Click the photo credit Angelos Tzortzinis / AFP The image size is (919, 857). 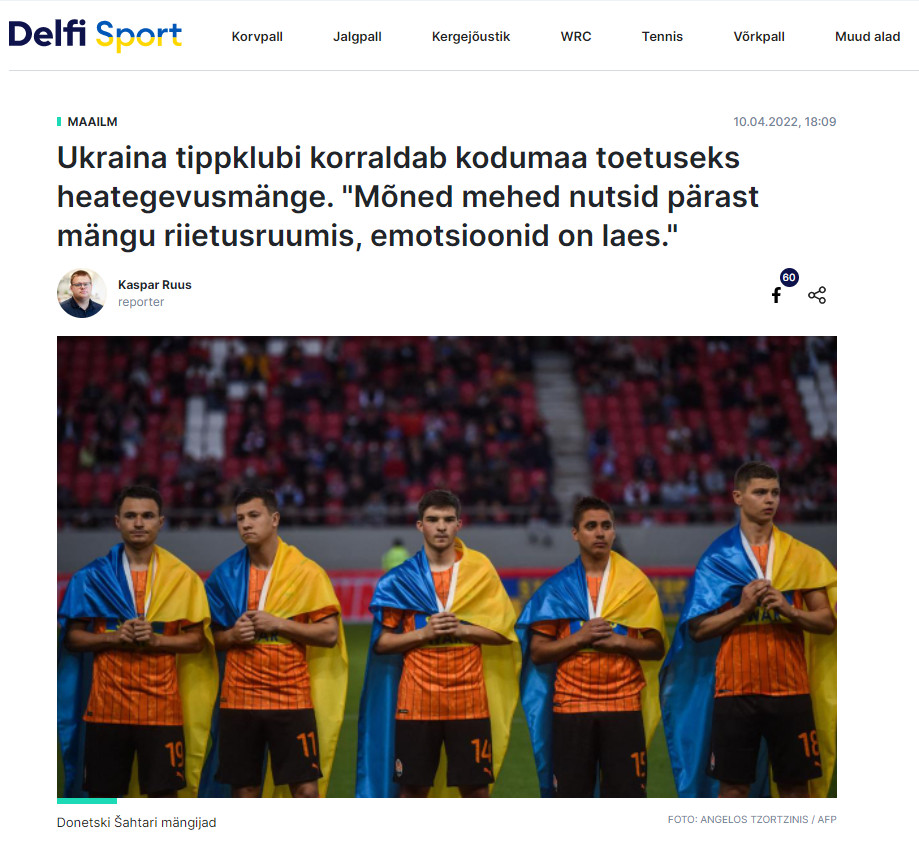(752, 819)
